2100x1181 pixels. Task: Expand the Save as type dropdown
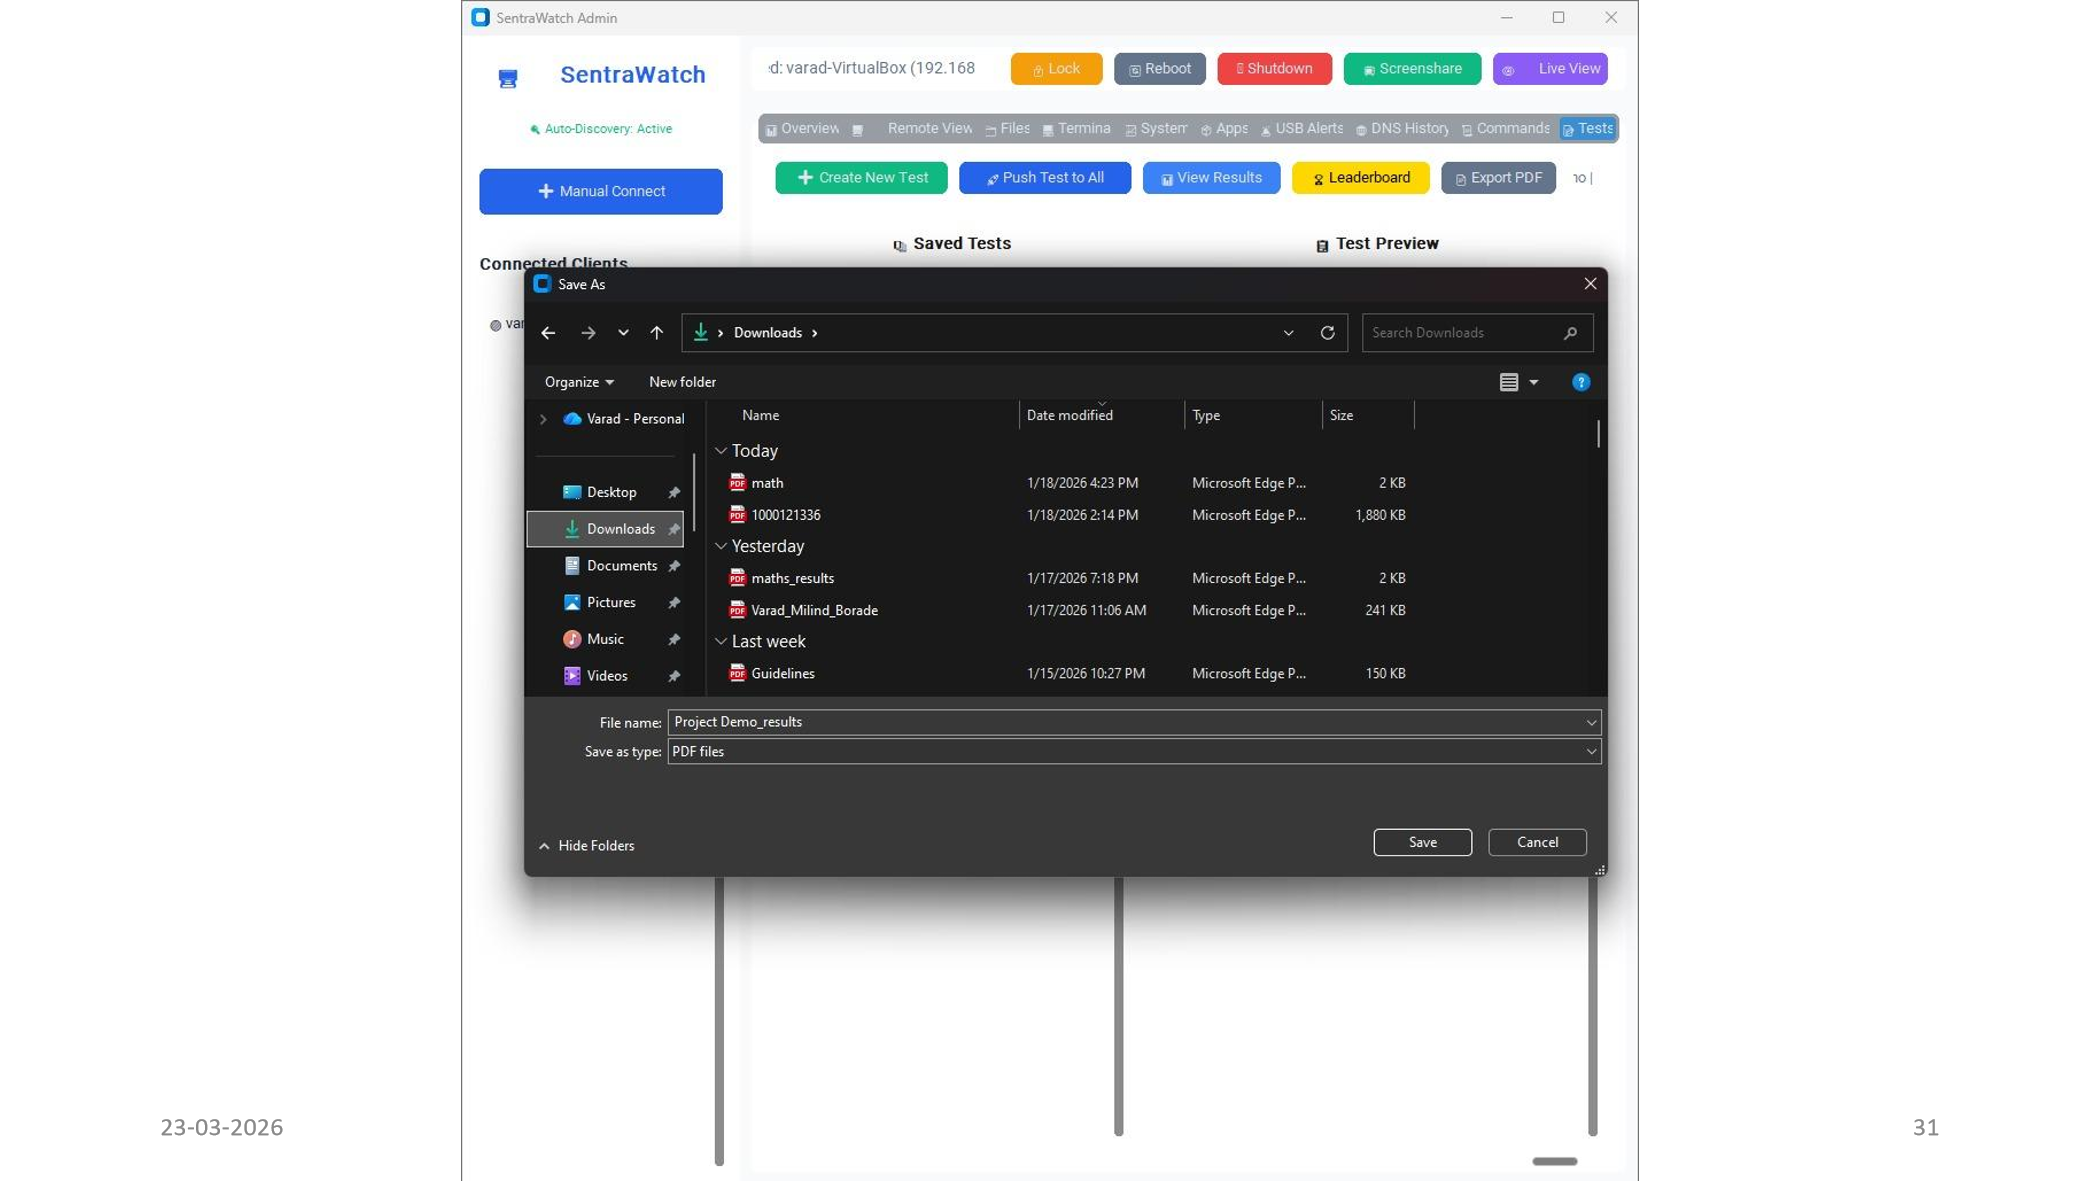[x=1590, y=752]
